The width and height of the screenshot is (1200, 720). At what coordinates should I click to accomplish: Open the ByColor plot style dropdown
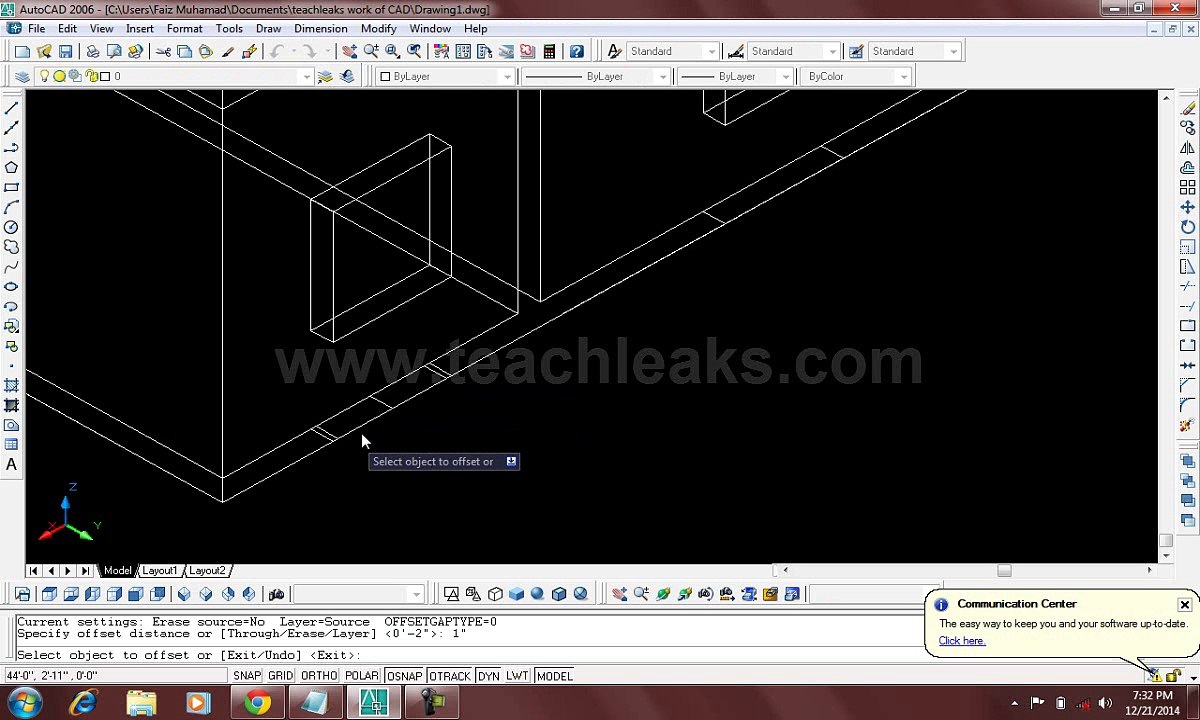click(x=855, y=76)
